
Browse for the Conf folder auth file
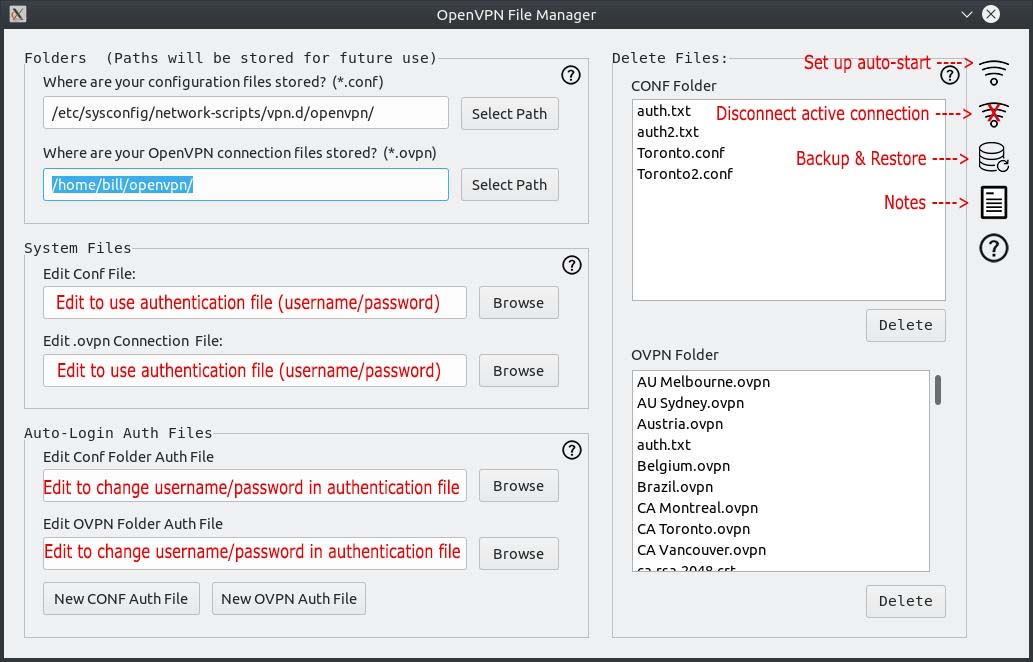pyautogui.click(x=518, y=485)
